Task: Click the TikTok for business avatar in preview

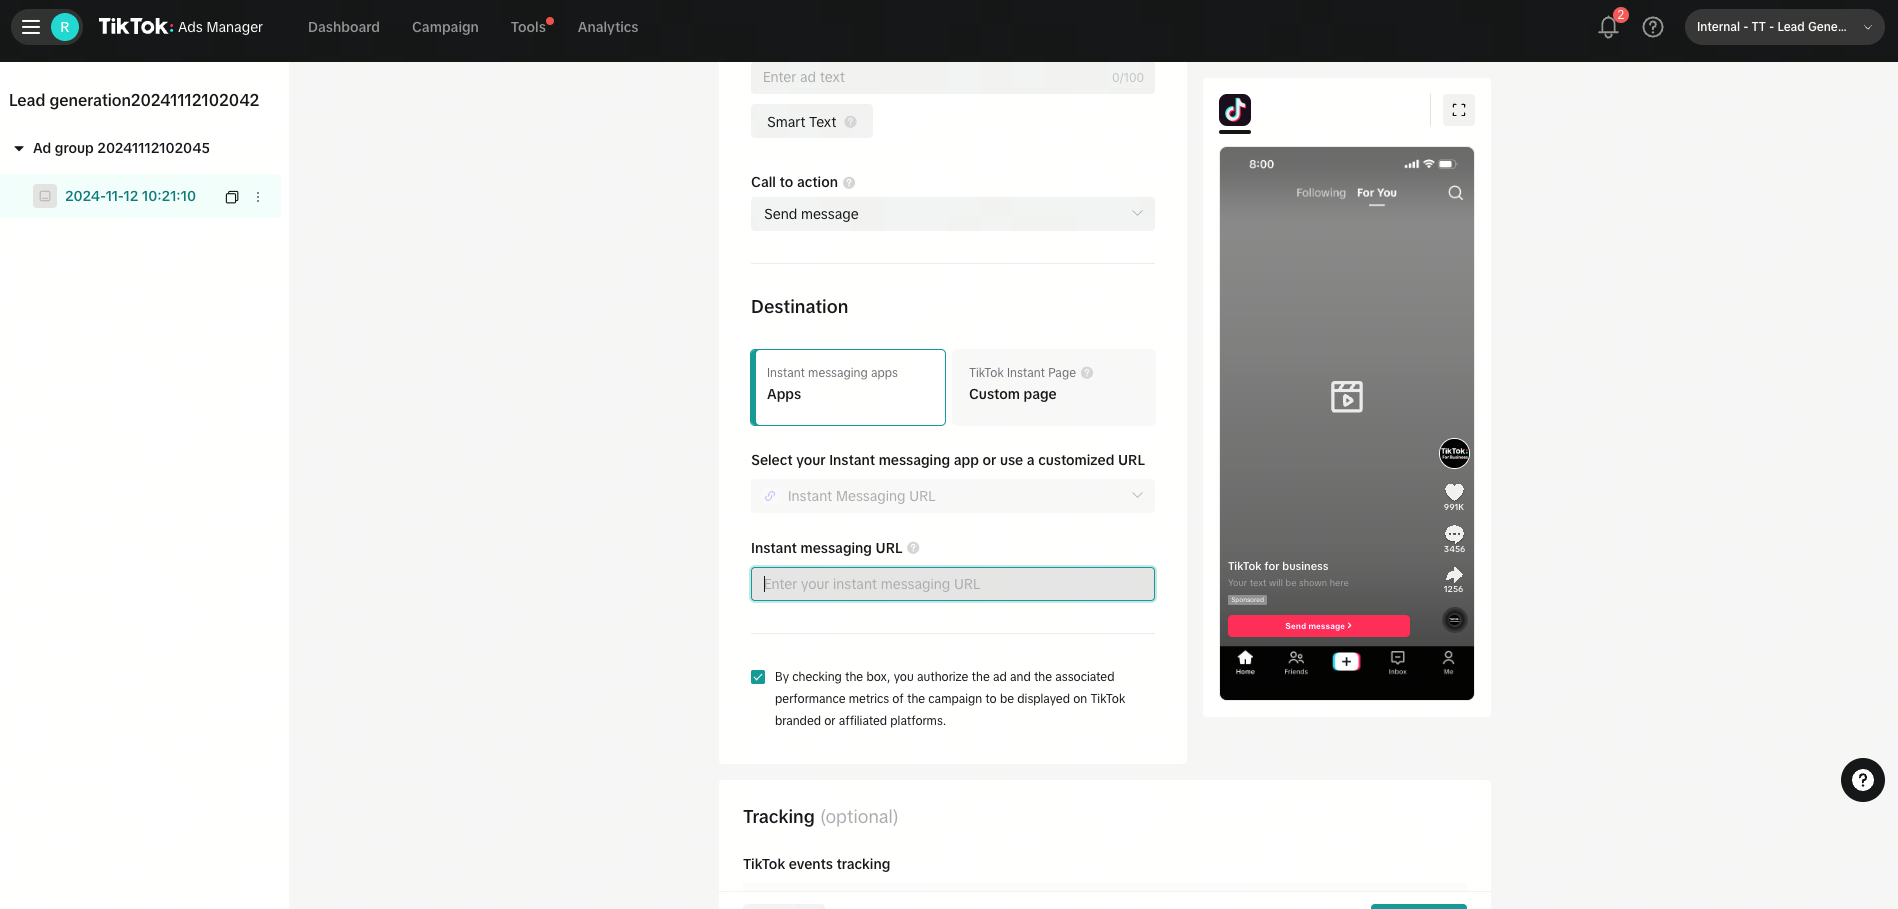Action: pyautogui.click(x=1454, y=454)
